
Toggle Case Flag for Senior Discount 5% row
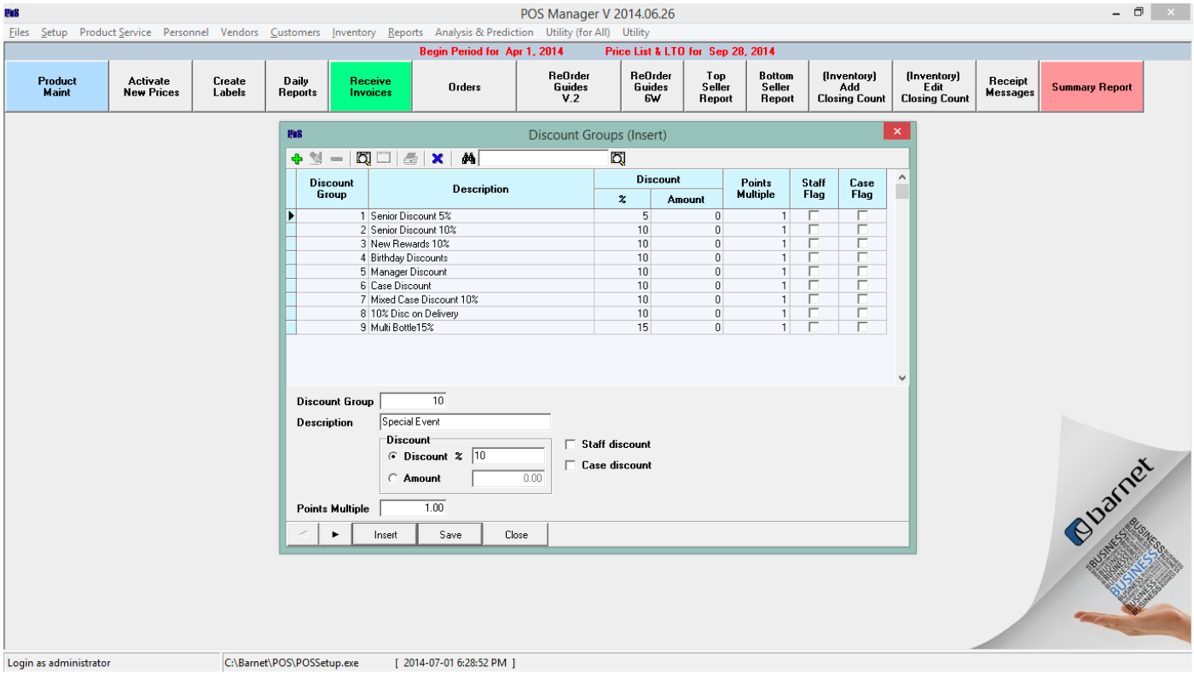click(862, 216)
